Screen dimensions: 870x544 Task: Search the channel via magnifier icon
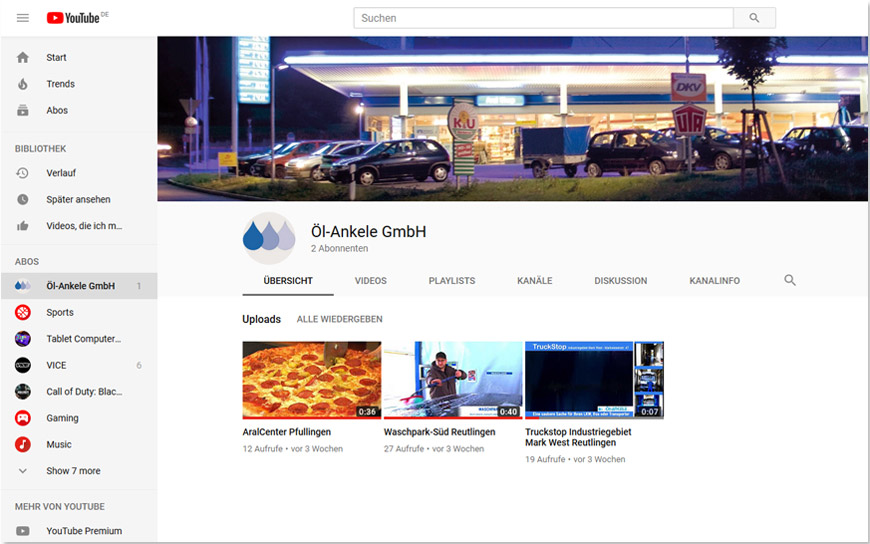(x=790, y=281)
